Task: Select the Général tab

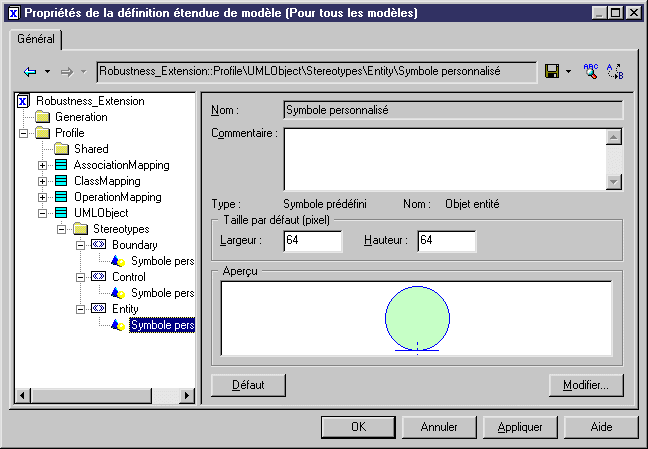Action: [x=36, y=39]
